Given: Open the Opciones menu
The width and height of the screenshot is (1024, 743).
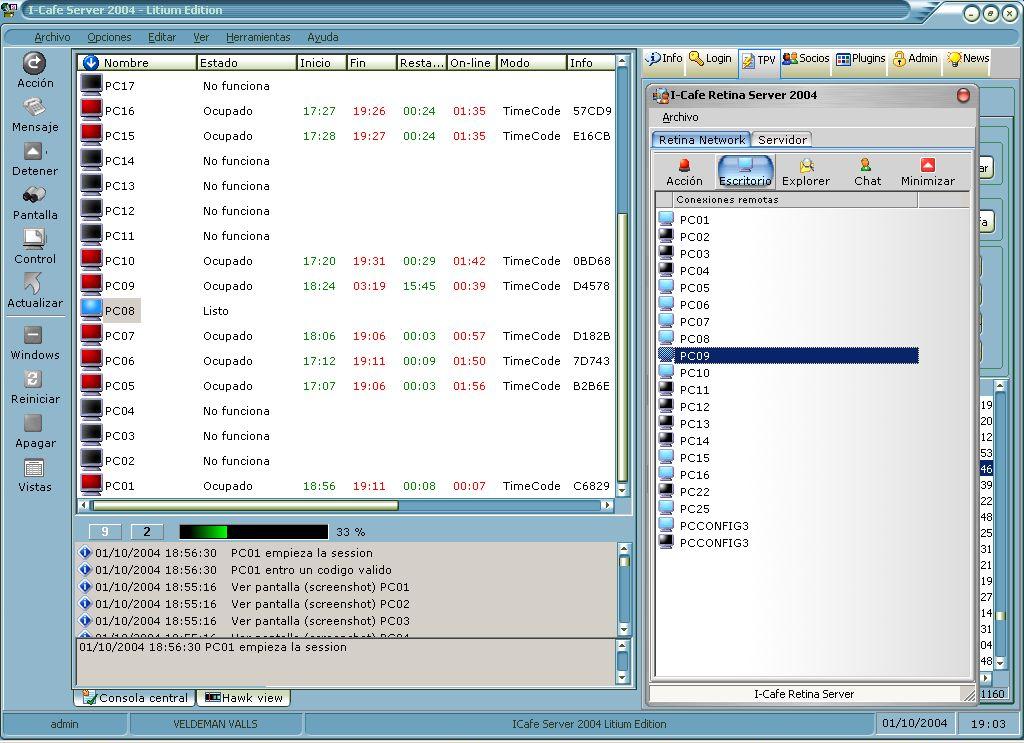Looking at the screenshot, I should [109, 37].
